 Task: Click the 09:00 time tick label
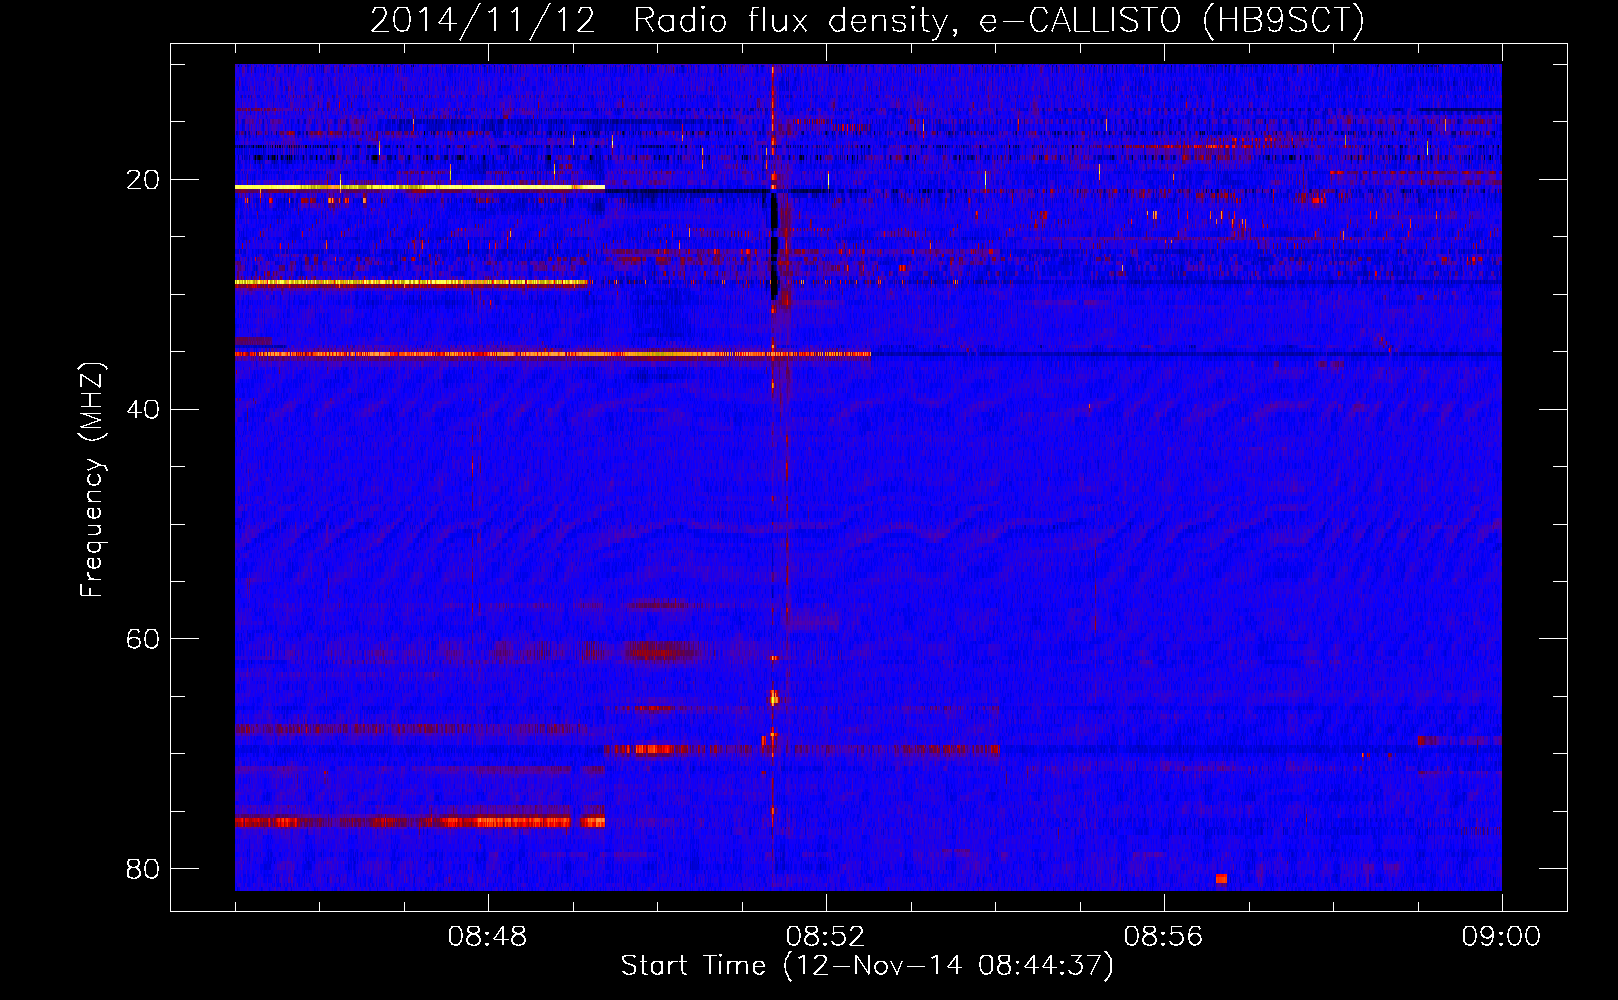[x=1501, y=937]
